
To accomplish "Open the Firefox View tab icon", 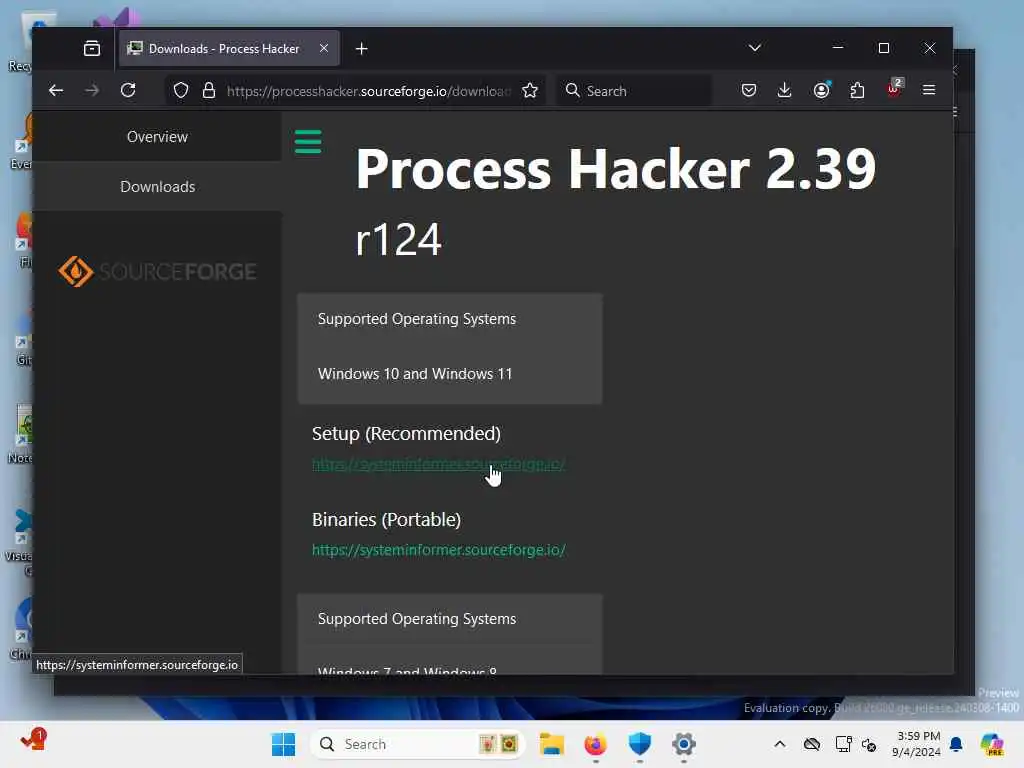I will pos(91,48).
